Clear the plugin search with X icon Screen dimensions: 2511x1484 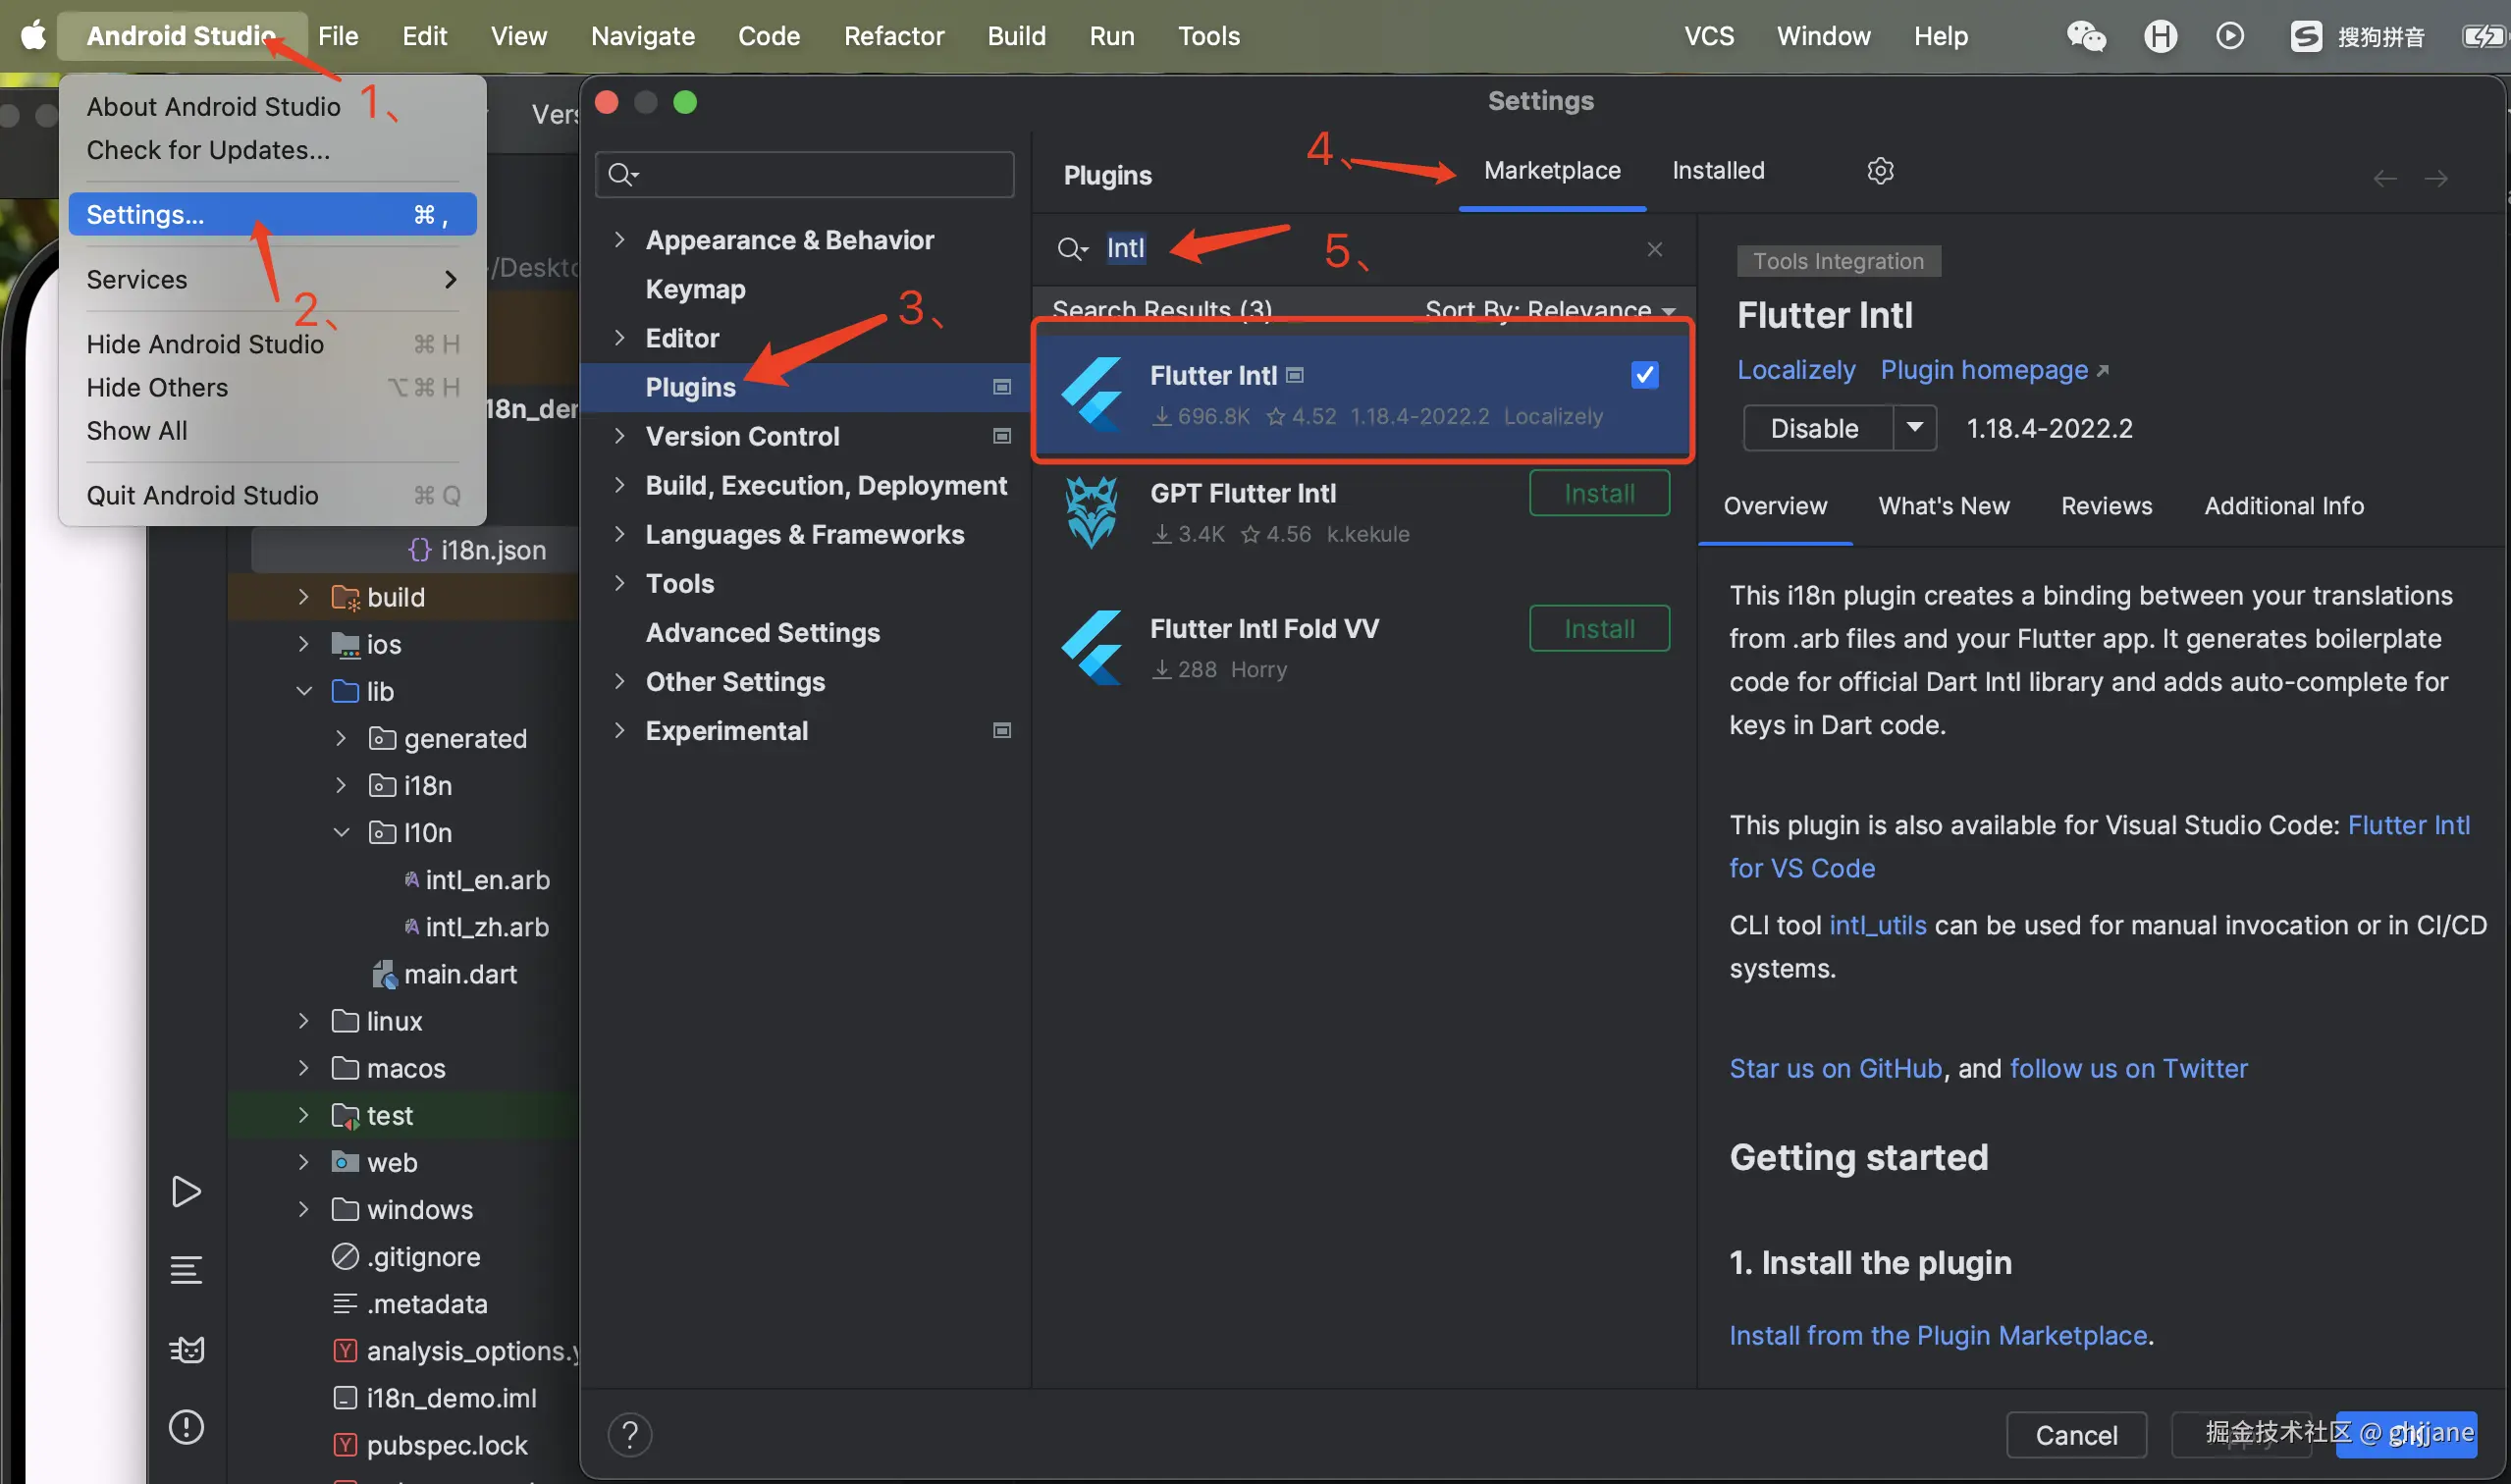point(1655,249)
